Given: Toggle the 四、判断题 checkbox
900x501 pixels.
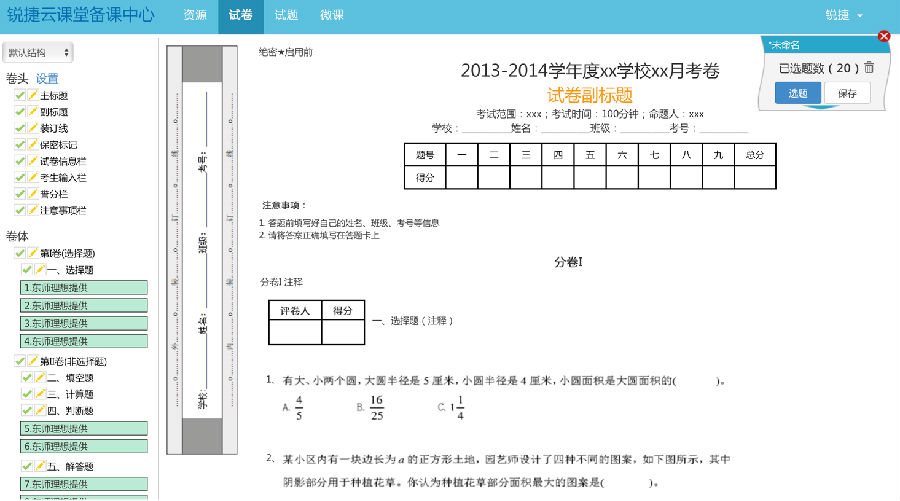Looking at the screenshot, I should (27, 411).
